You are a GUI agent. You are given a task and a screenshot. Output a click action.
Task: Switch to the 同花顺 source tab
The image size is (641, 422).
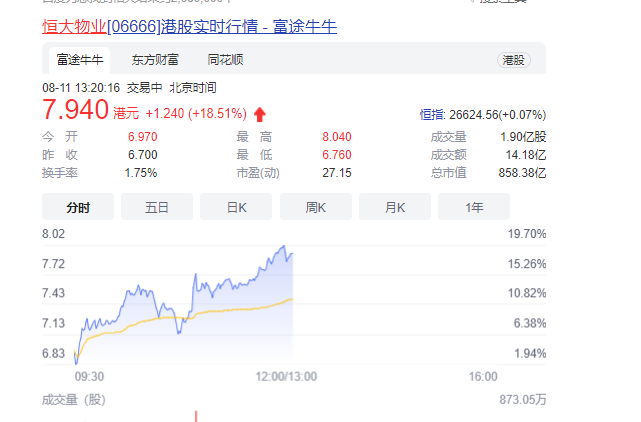pos(225,60)
